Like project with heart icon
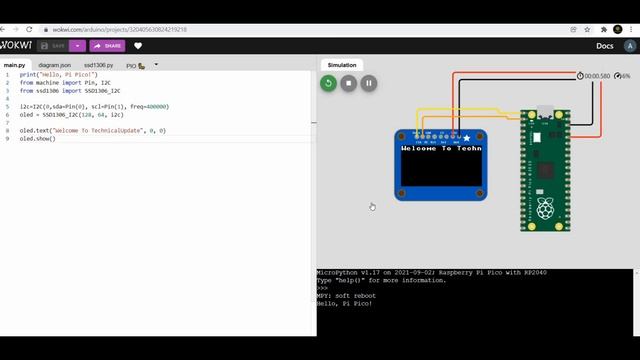The height and width of the screenshot is (360, 640). pyautogui.click(x=138, y=46)
